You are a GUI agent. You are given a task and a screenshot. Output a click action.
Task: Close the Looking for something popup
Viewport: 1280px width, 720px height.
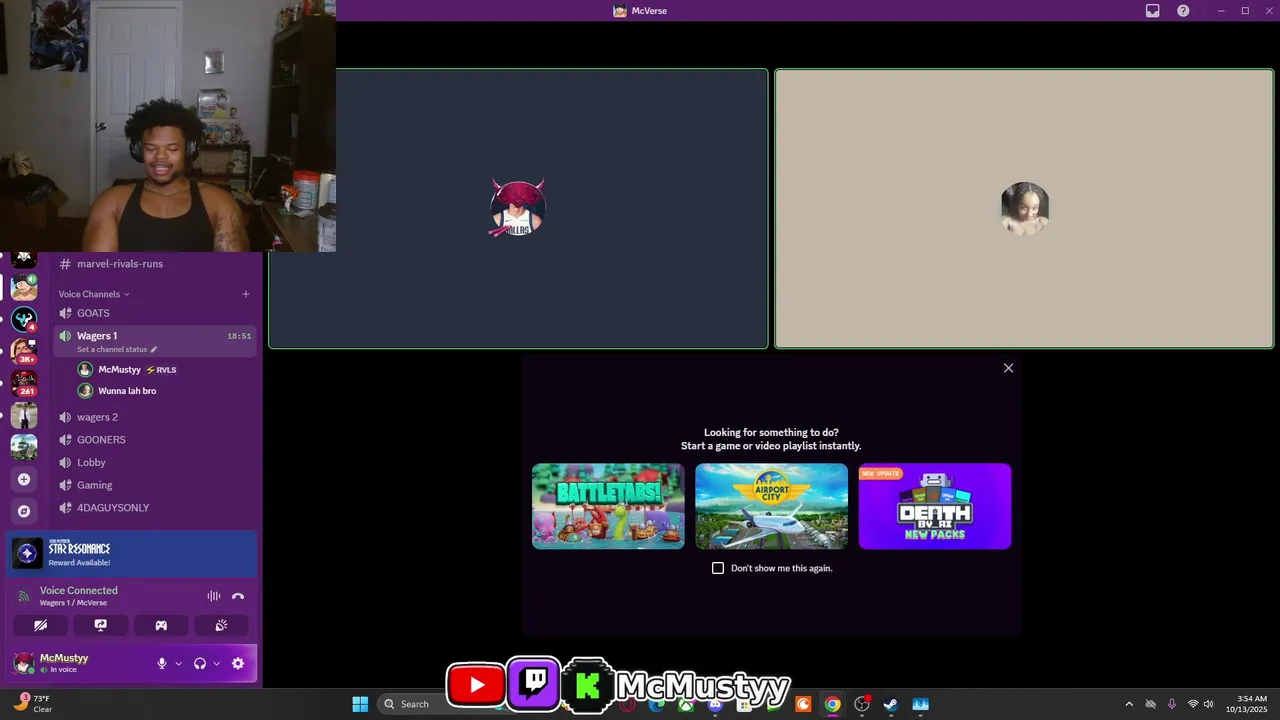(x=1008, y=368)
